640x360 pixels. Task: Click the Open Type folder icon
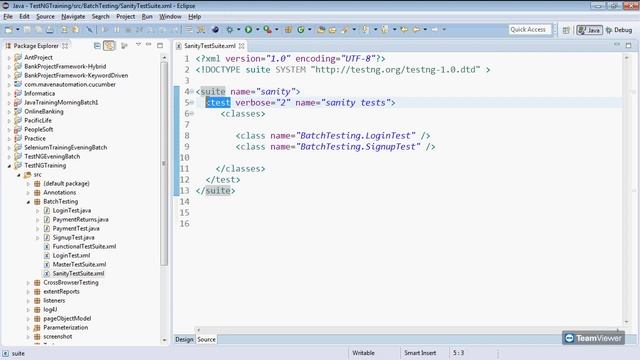(x=321, y=30)
